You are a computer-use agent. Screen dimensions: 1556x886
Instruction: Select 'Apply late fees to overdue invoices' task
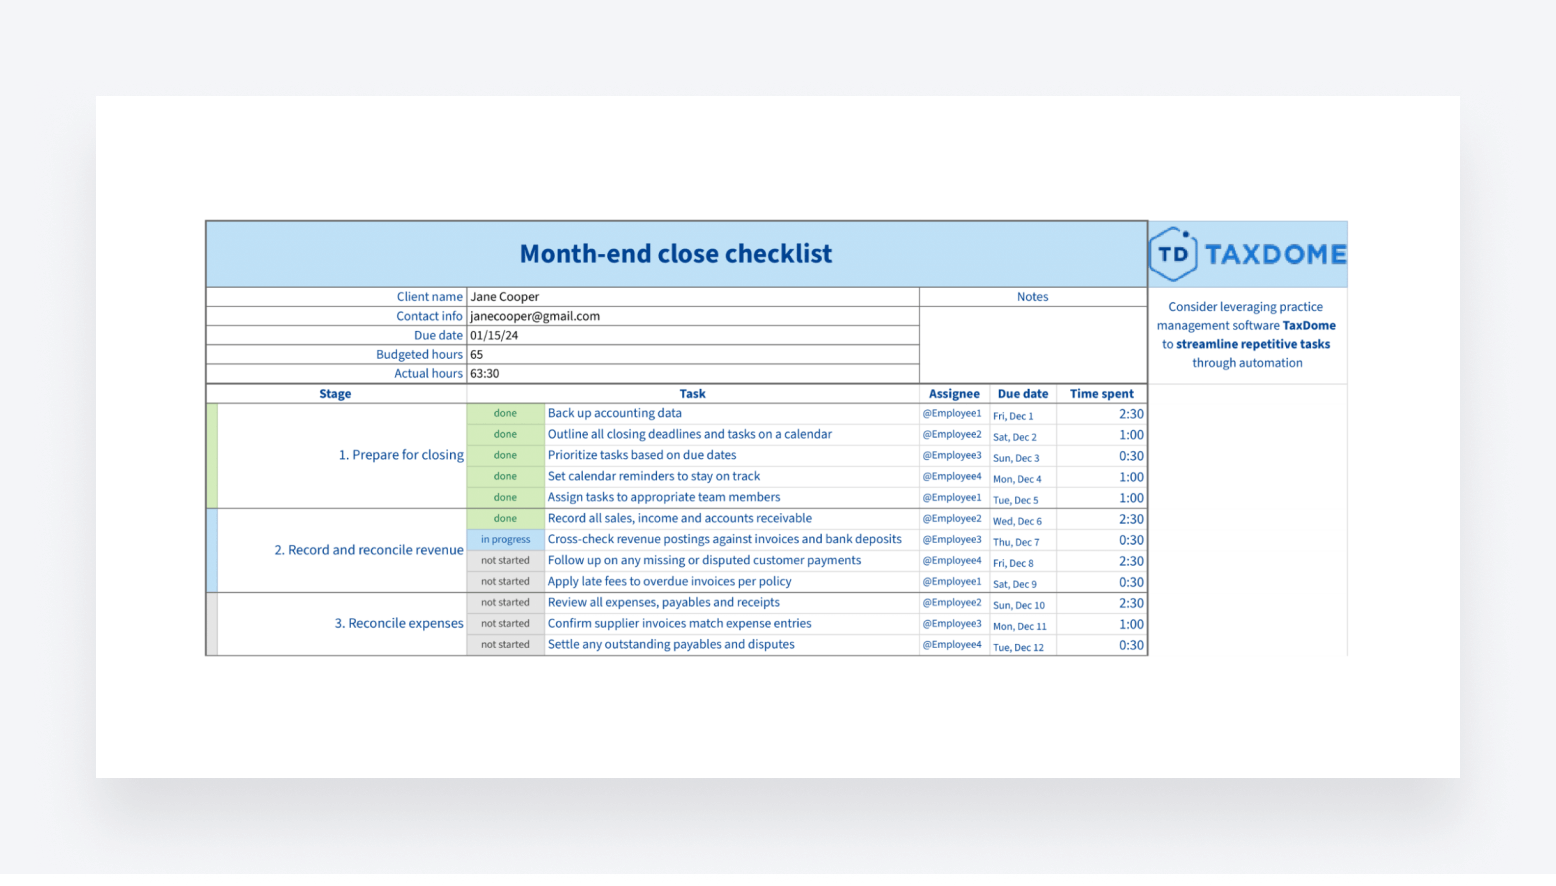669,582
